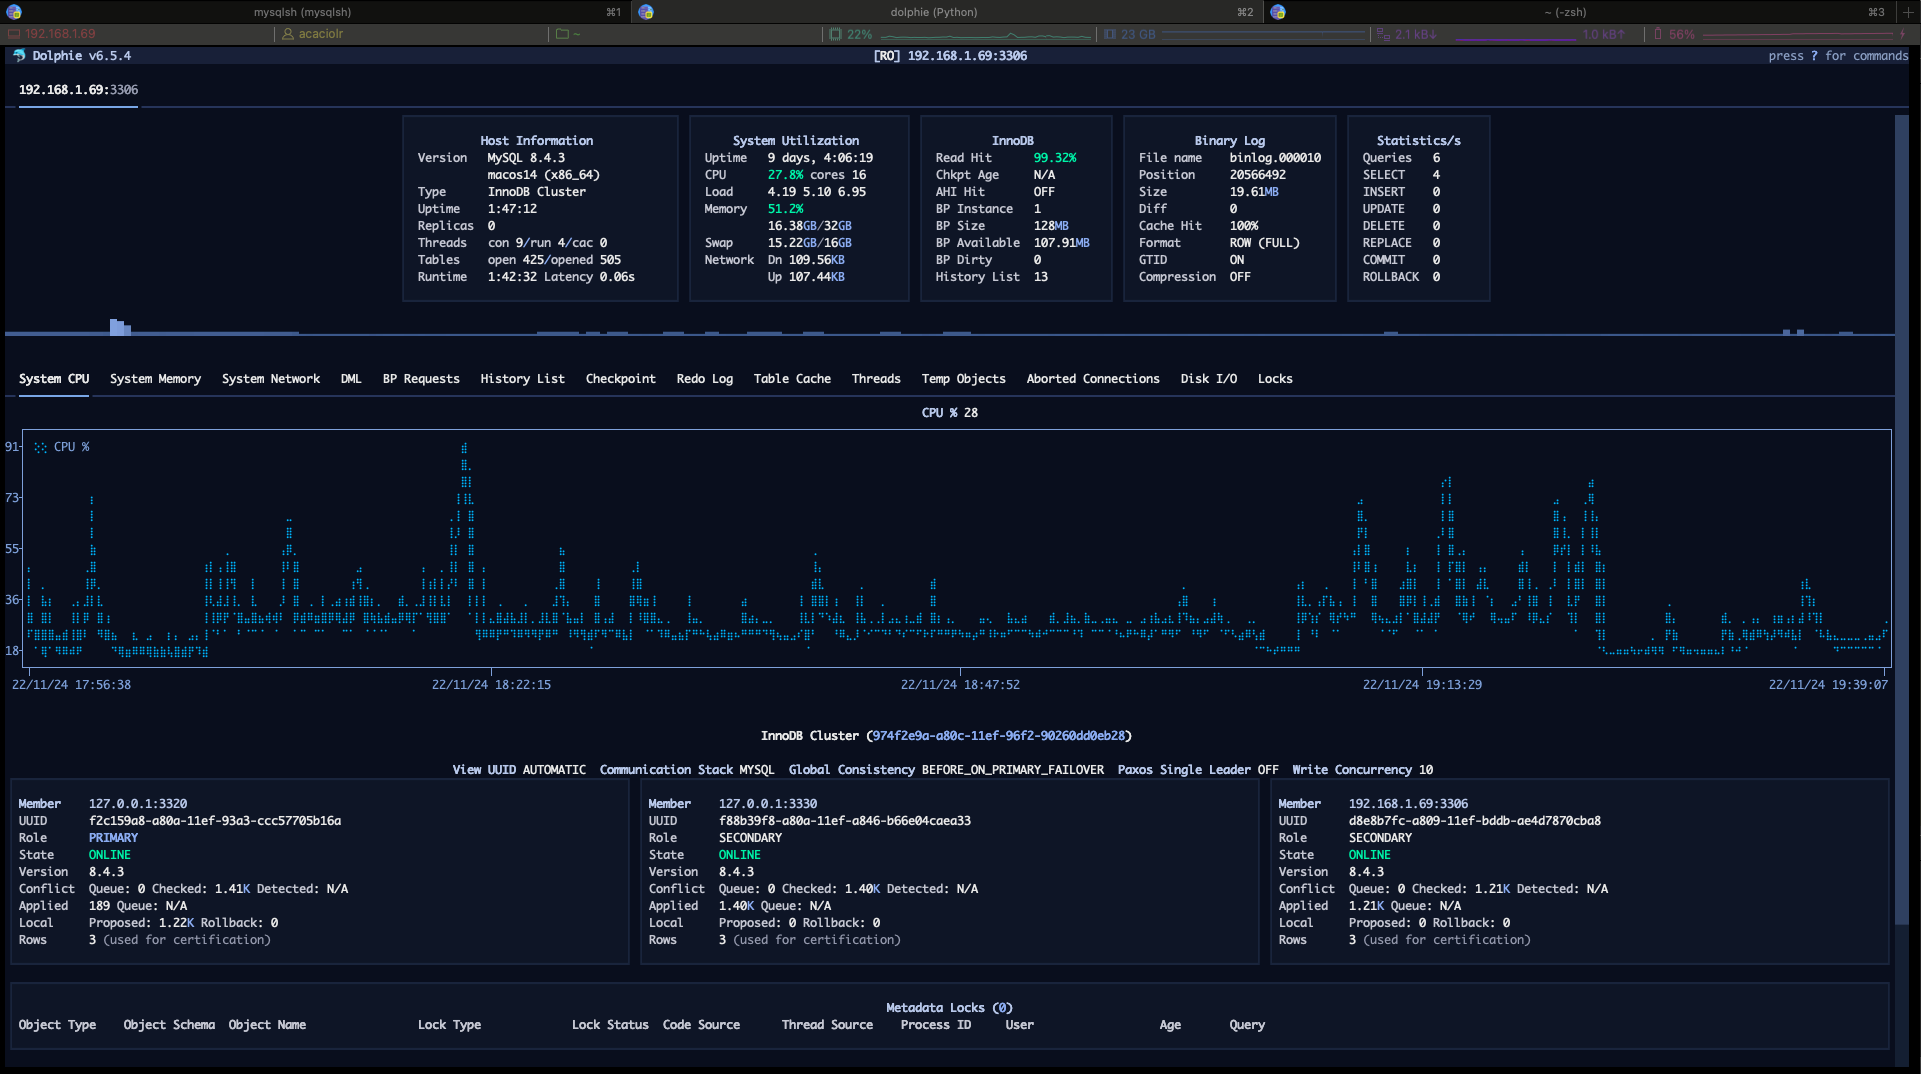The height and width of the screenshot is (1074, 1921).
Task: Open the System Memory graph tab
Action: pyautogui.click(x=155, y=379)
